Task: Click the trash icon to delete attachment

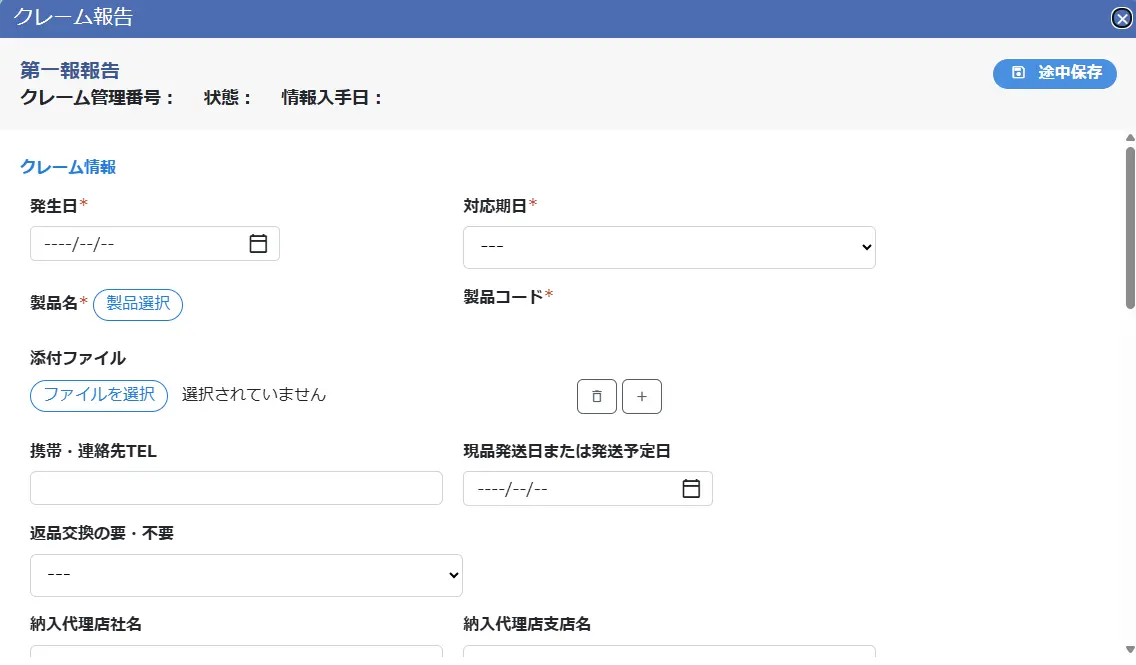Action: pos(596,397)
